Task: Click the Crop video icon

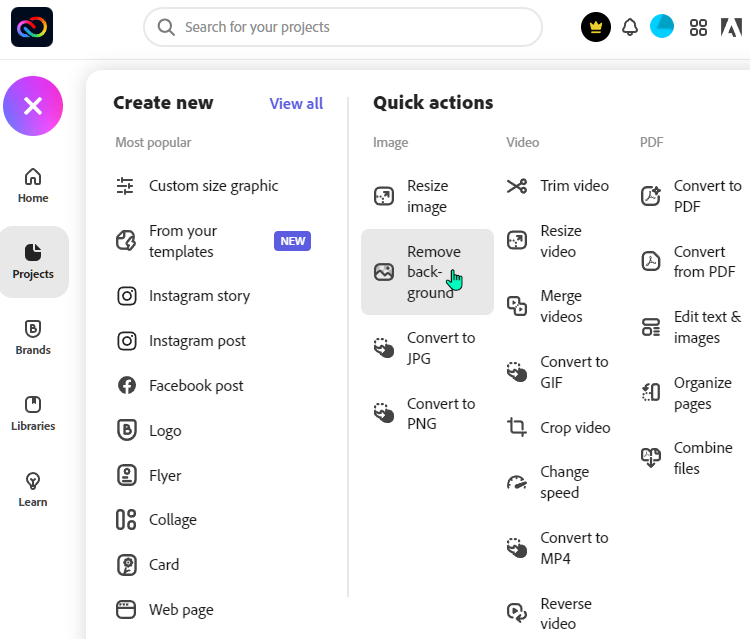Action: click(517, 427)
